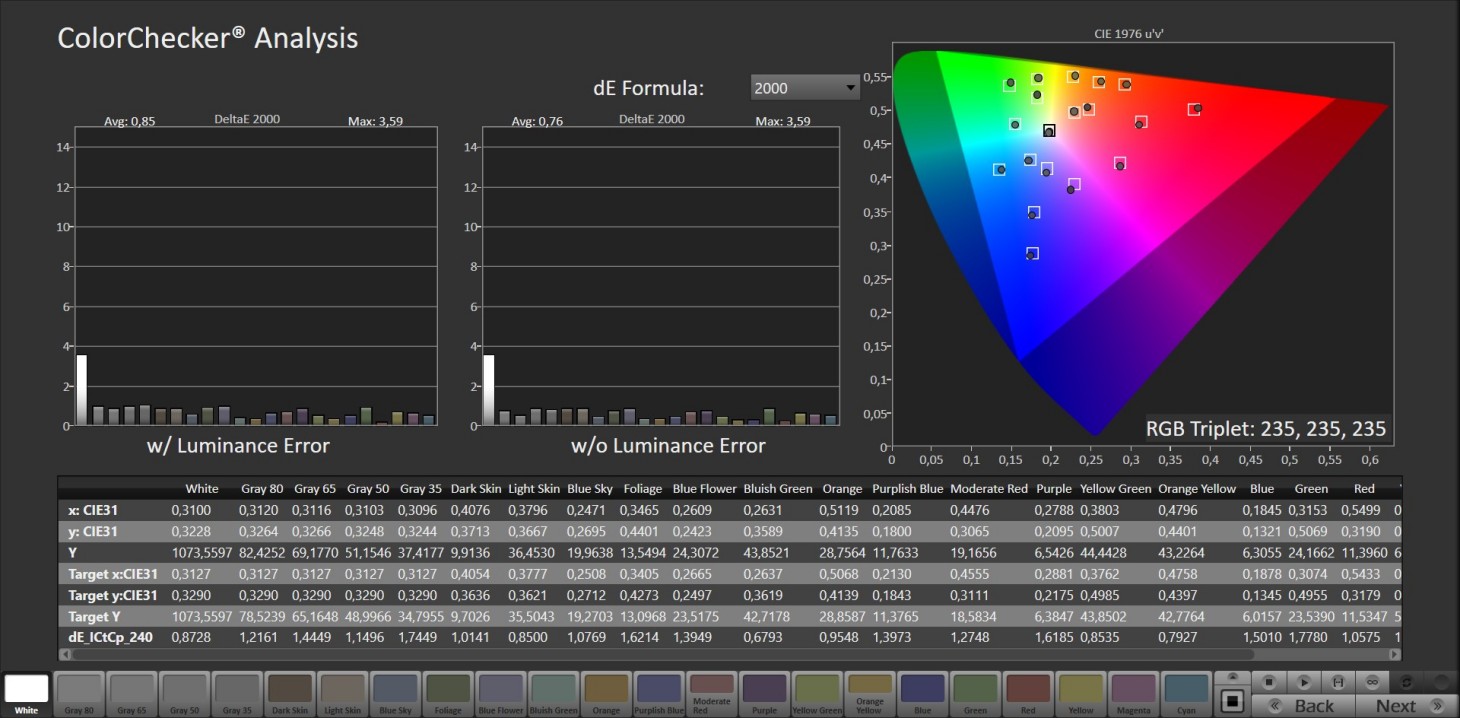The height and width of the screenshot is (718, 1460).
Task: Click the round disabled icon after the refresh icon
Action: point(1440,681)
